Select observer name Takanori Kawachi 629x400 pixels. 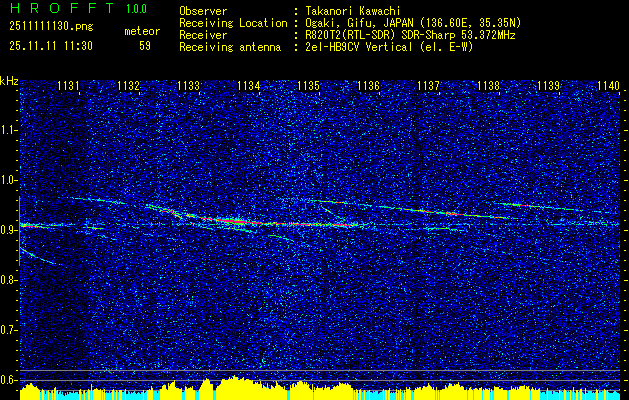click(353, 11)
